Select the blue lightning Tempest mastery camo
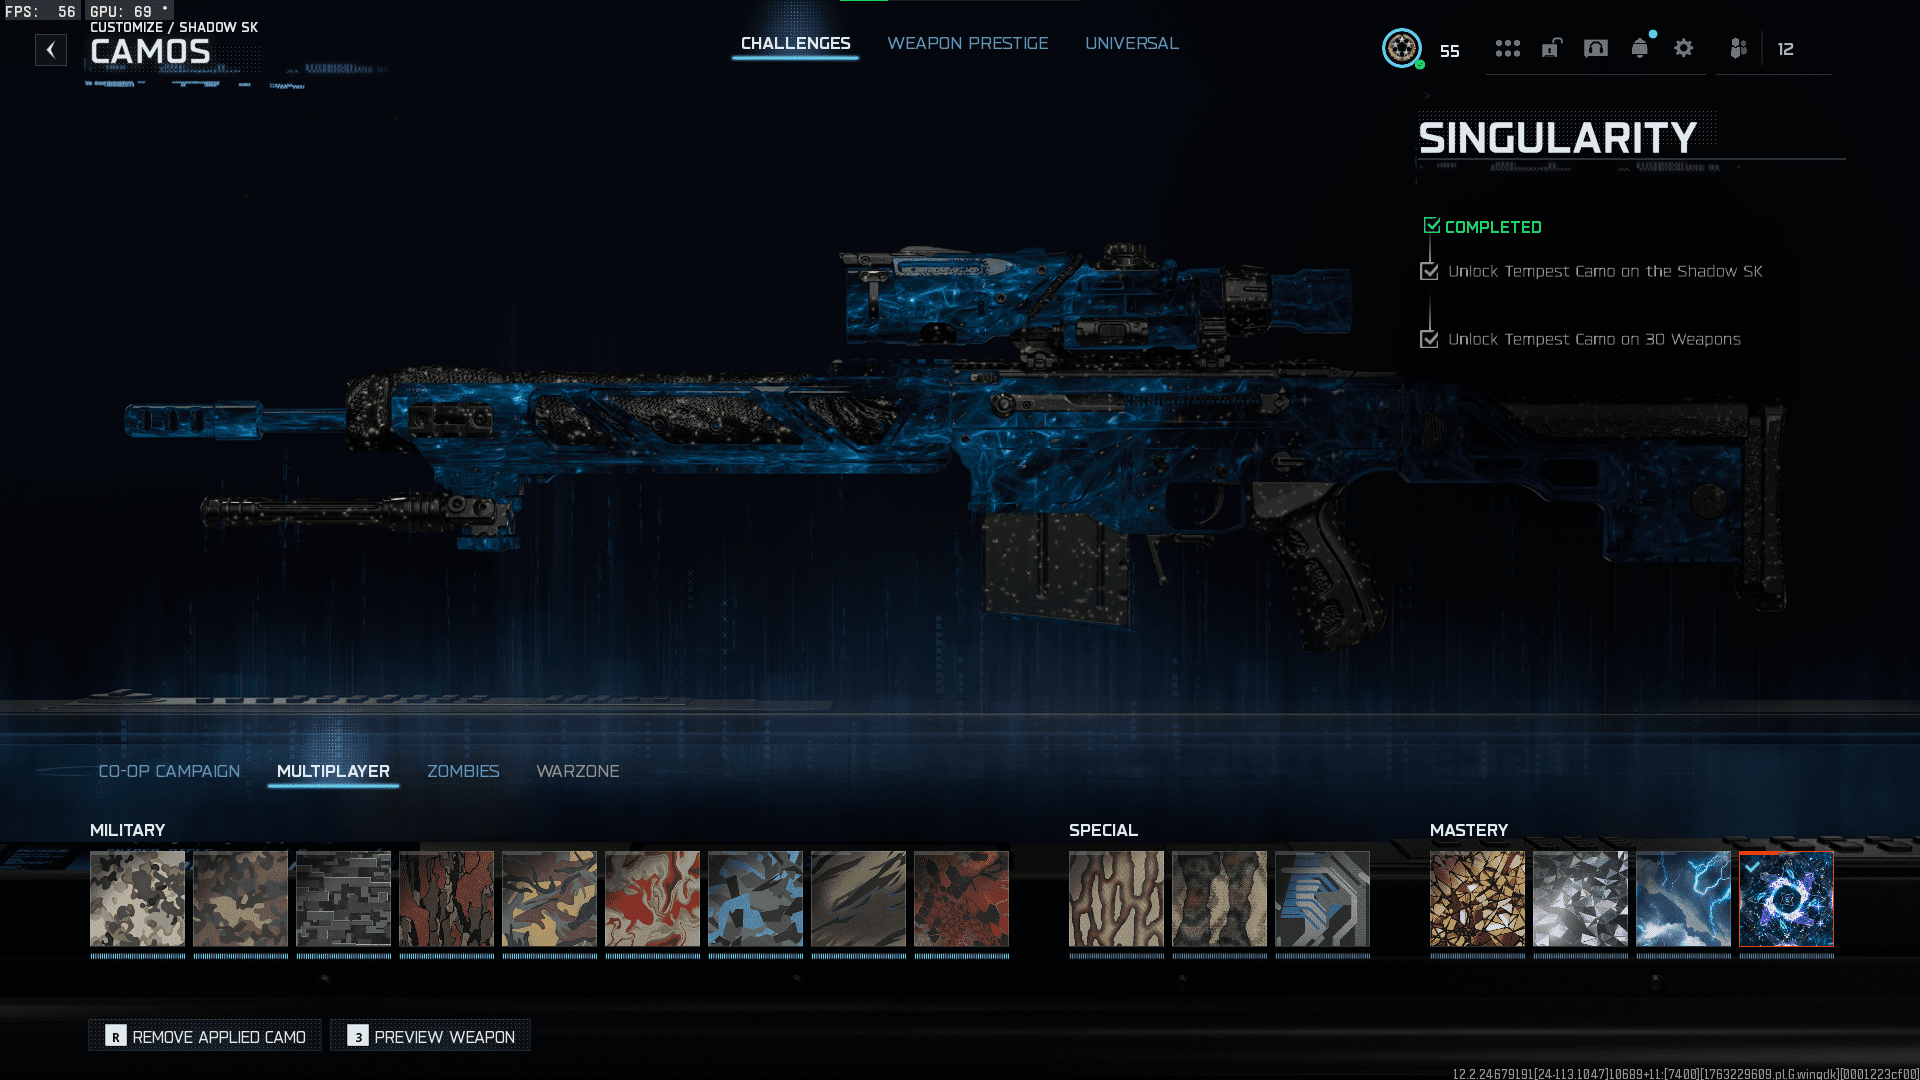The width and height of the screenshot is (1920, 1080). (1683, 898)
